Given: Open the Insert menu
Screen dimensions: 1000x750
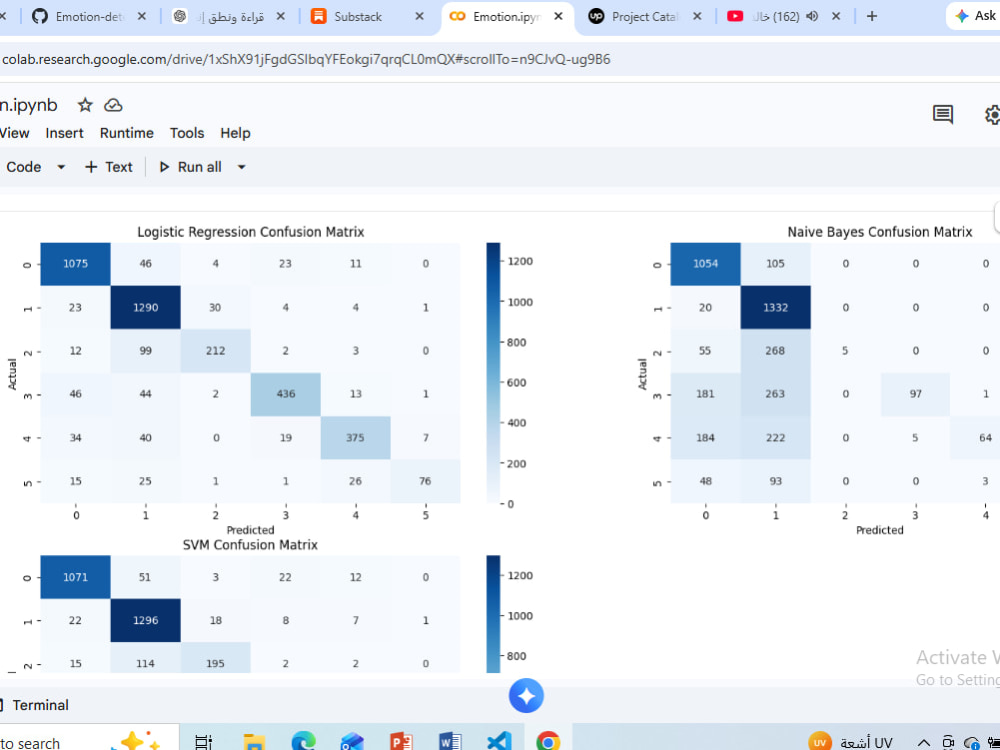Looking at the screenshot, I should pos(64,133).
